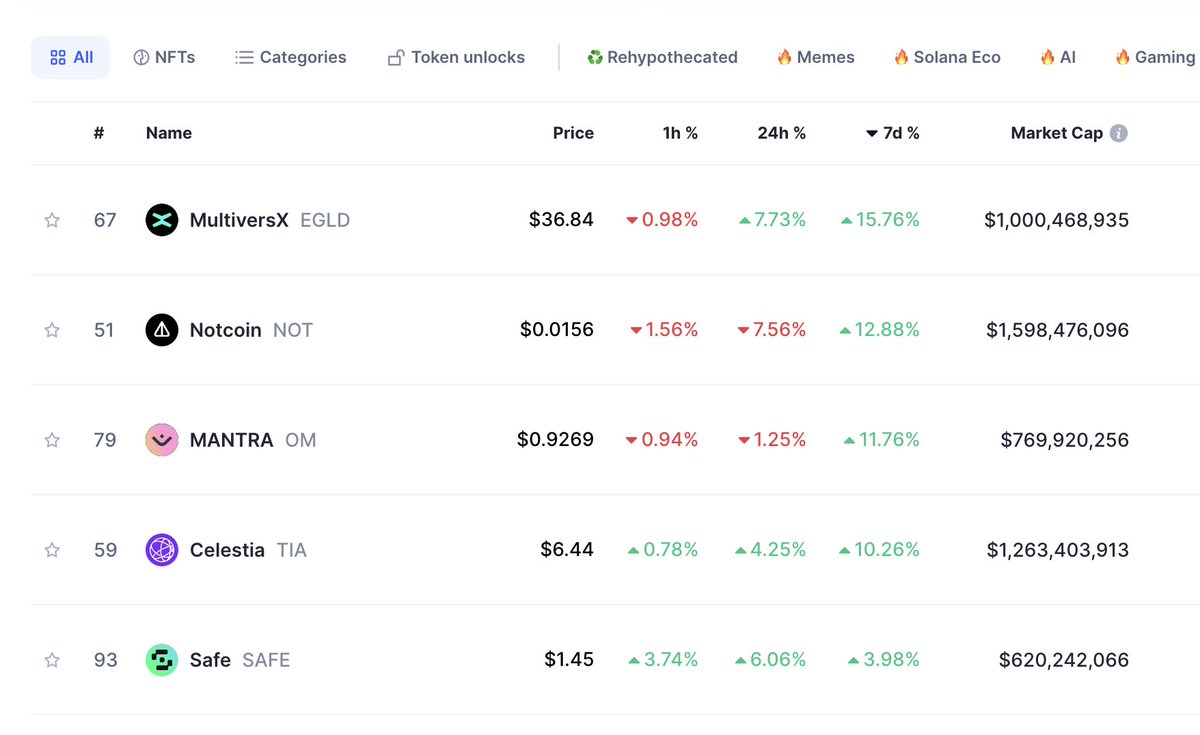Open the Notcoin coin logo
This screenshot has height=735, width=1200.
162,330
